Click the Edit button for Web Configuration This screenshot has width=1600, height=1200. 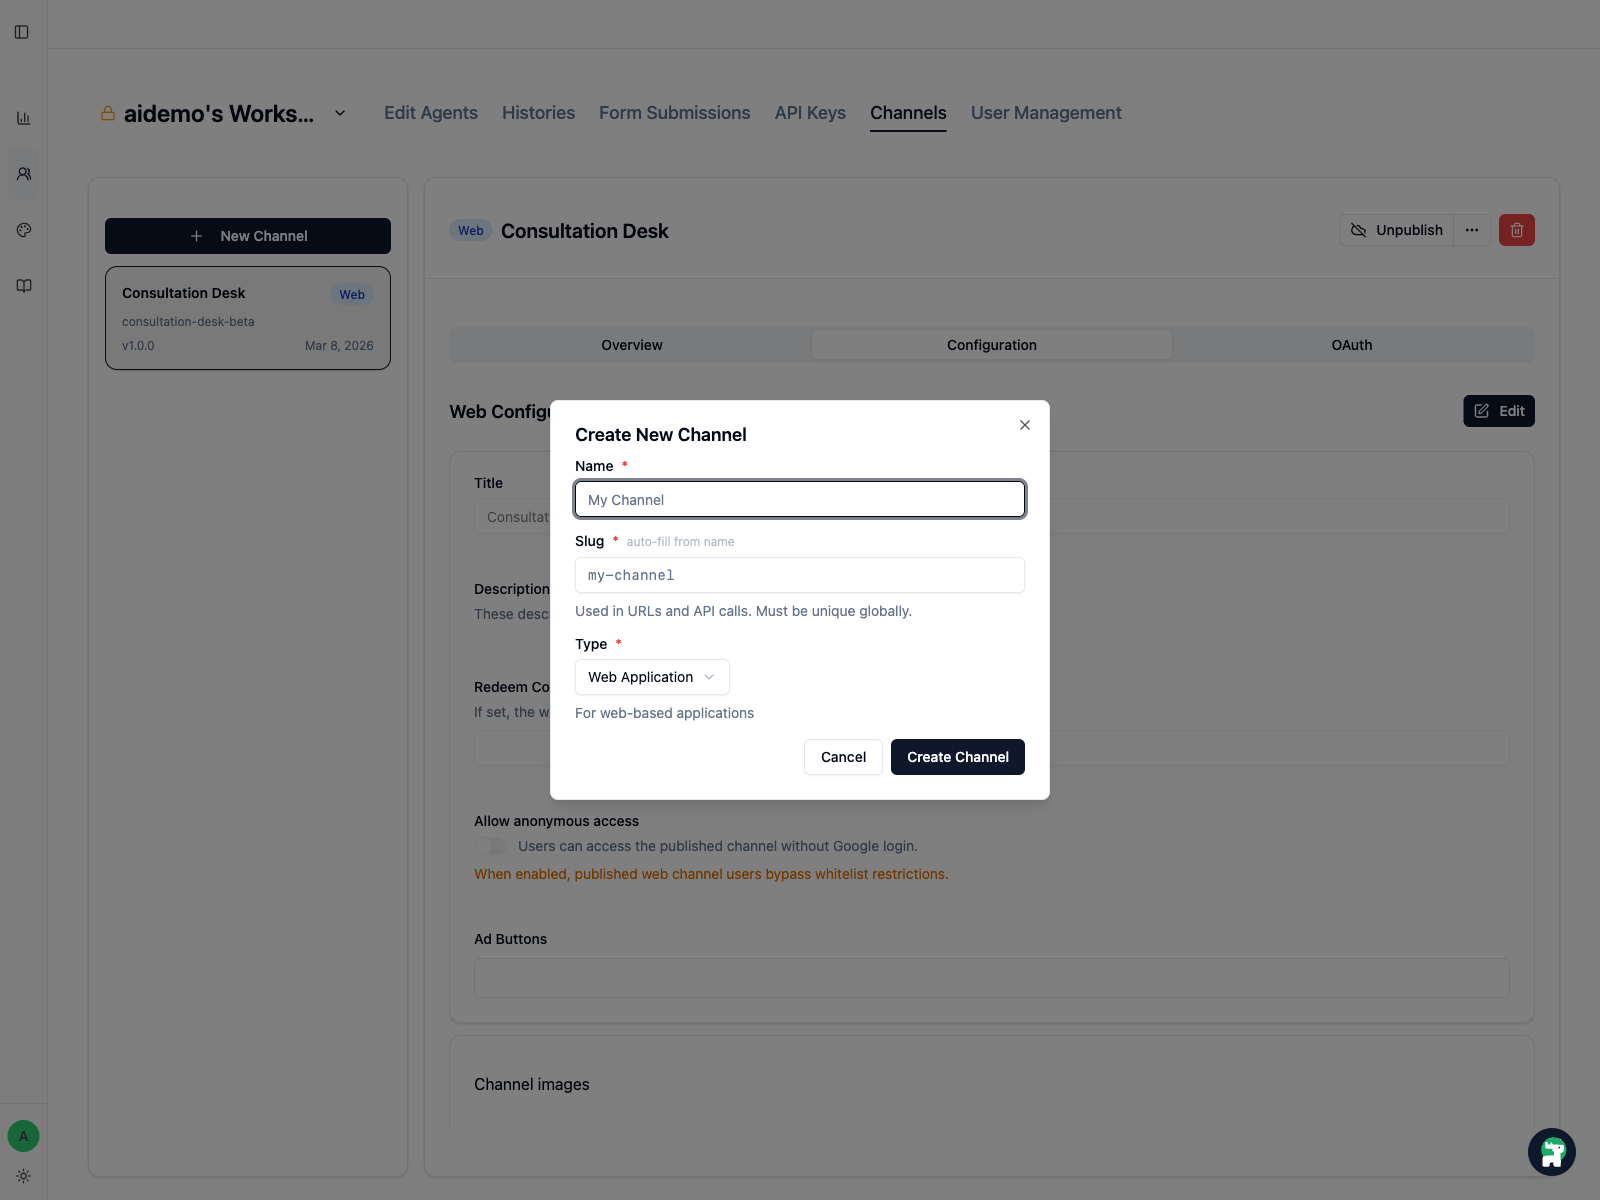click(x=1498, y=411)
